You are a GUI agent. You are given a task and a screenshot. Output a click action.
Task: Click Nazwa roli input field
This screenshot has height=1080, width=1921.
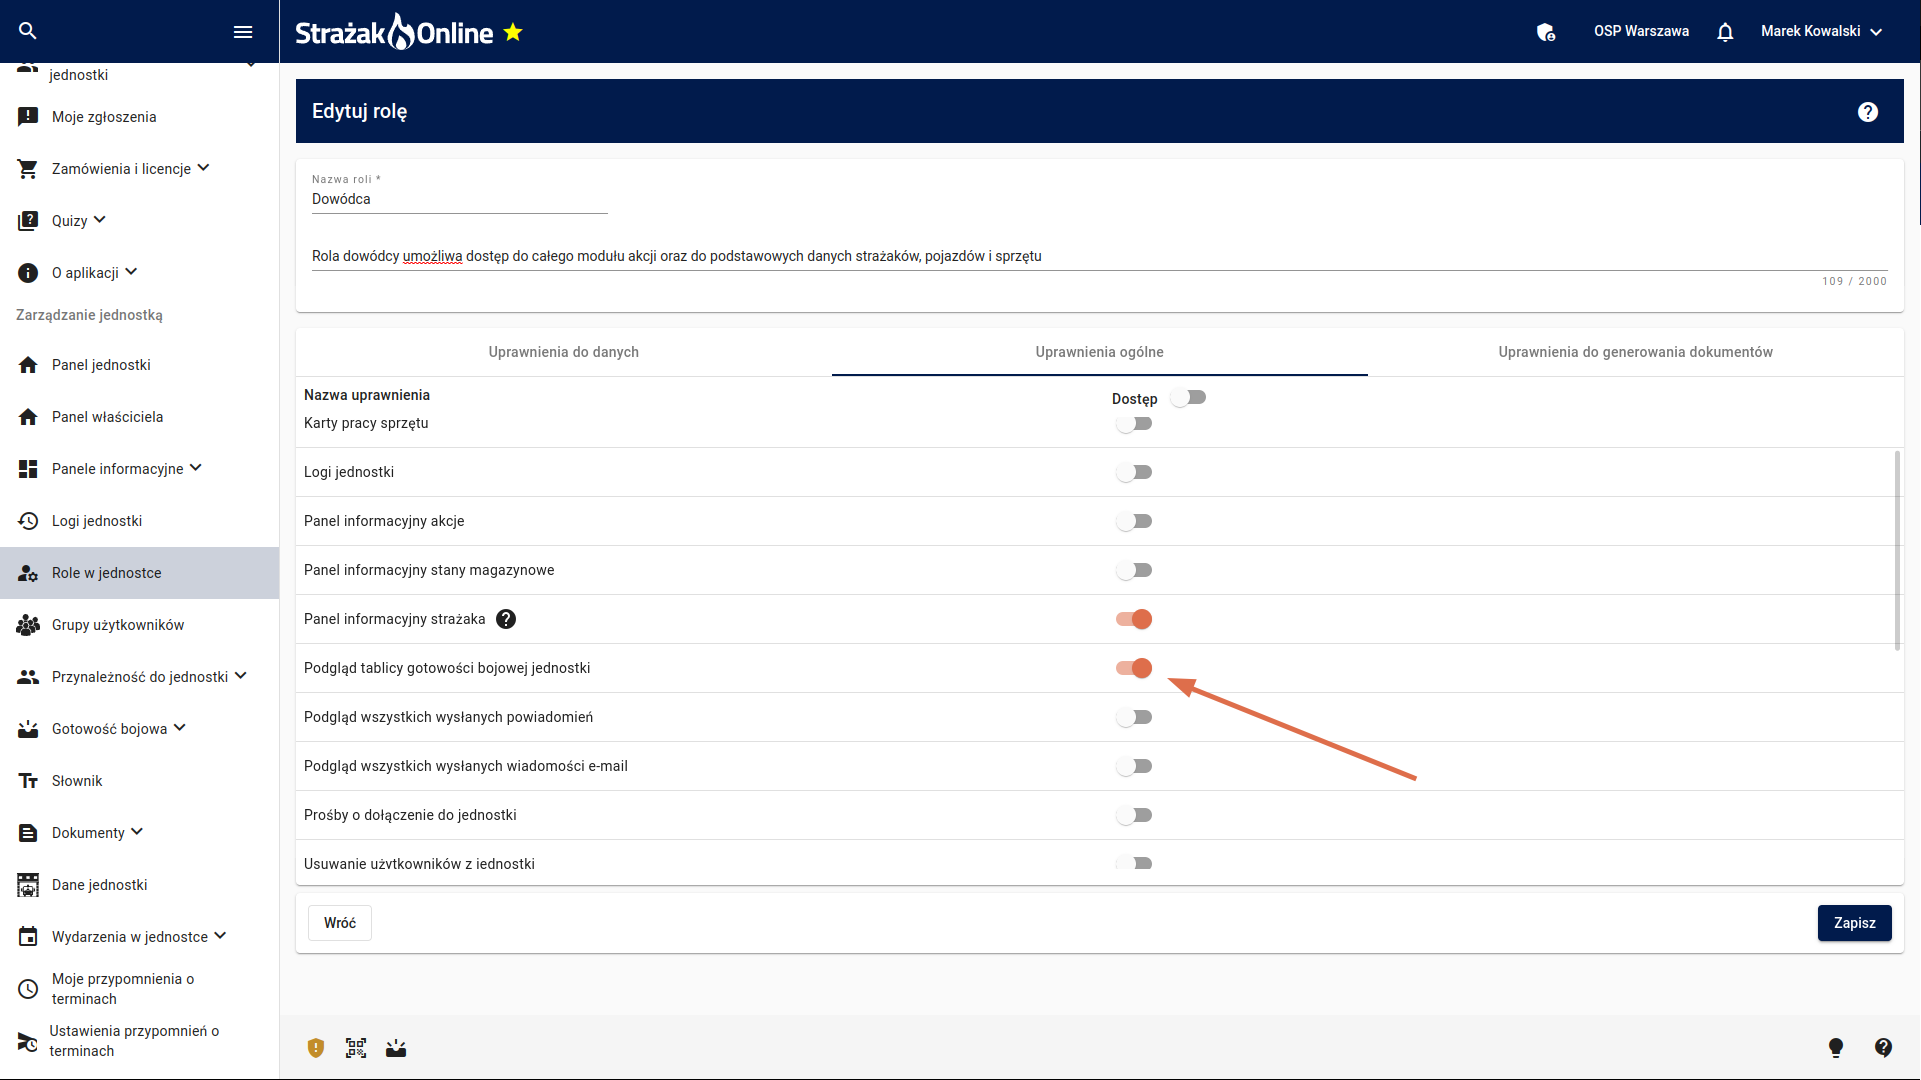[x=460, y=199]
